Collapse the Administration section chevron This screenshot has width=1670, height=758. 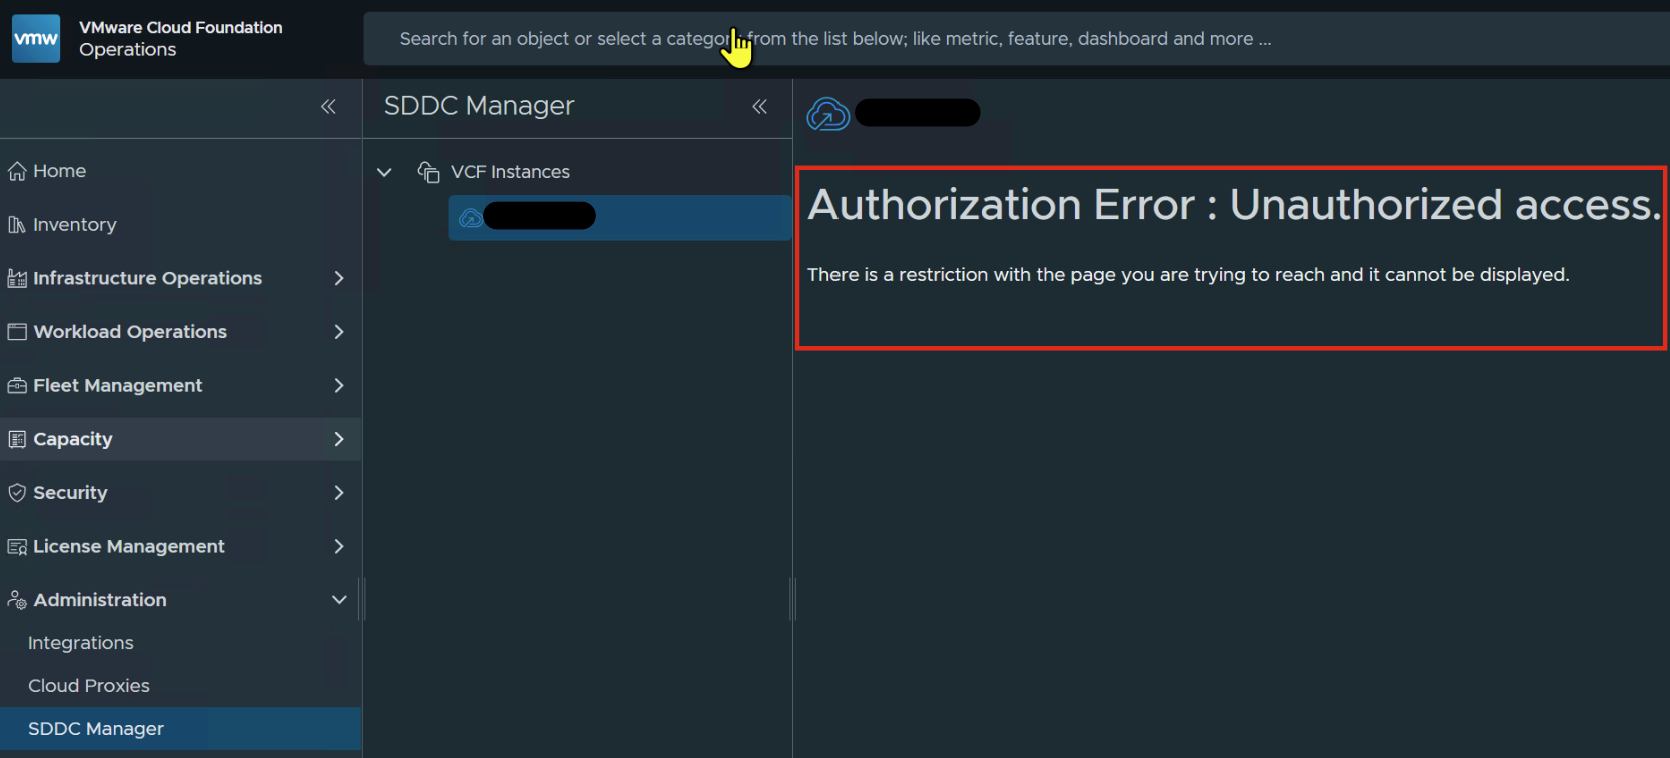point(339,600)
